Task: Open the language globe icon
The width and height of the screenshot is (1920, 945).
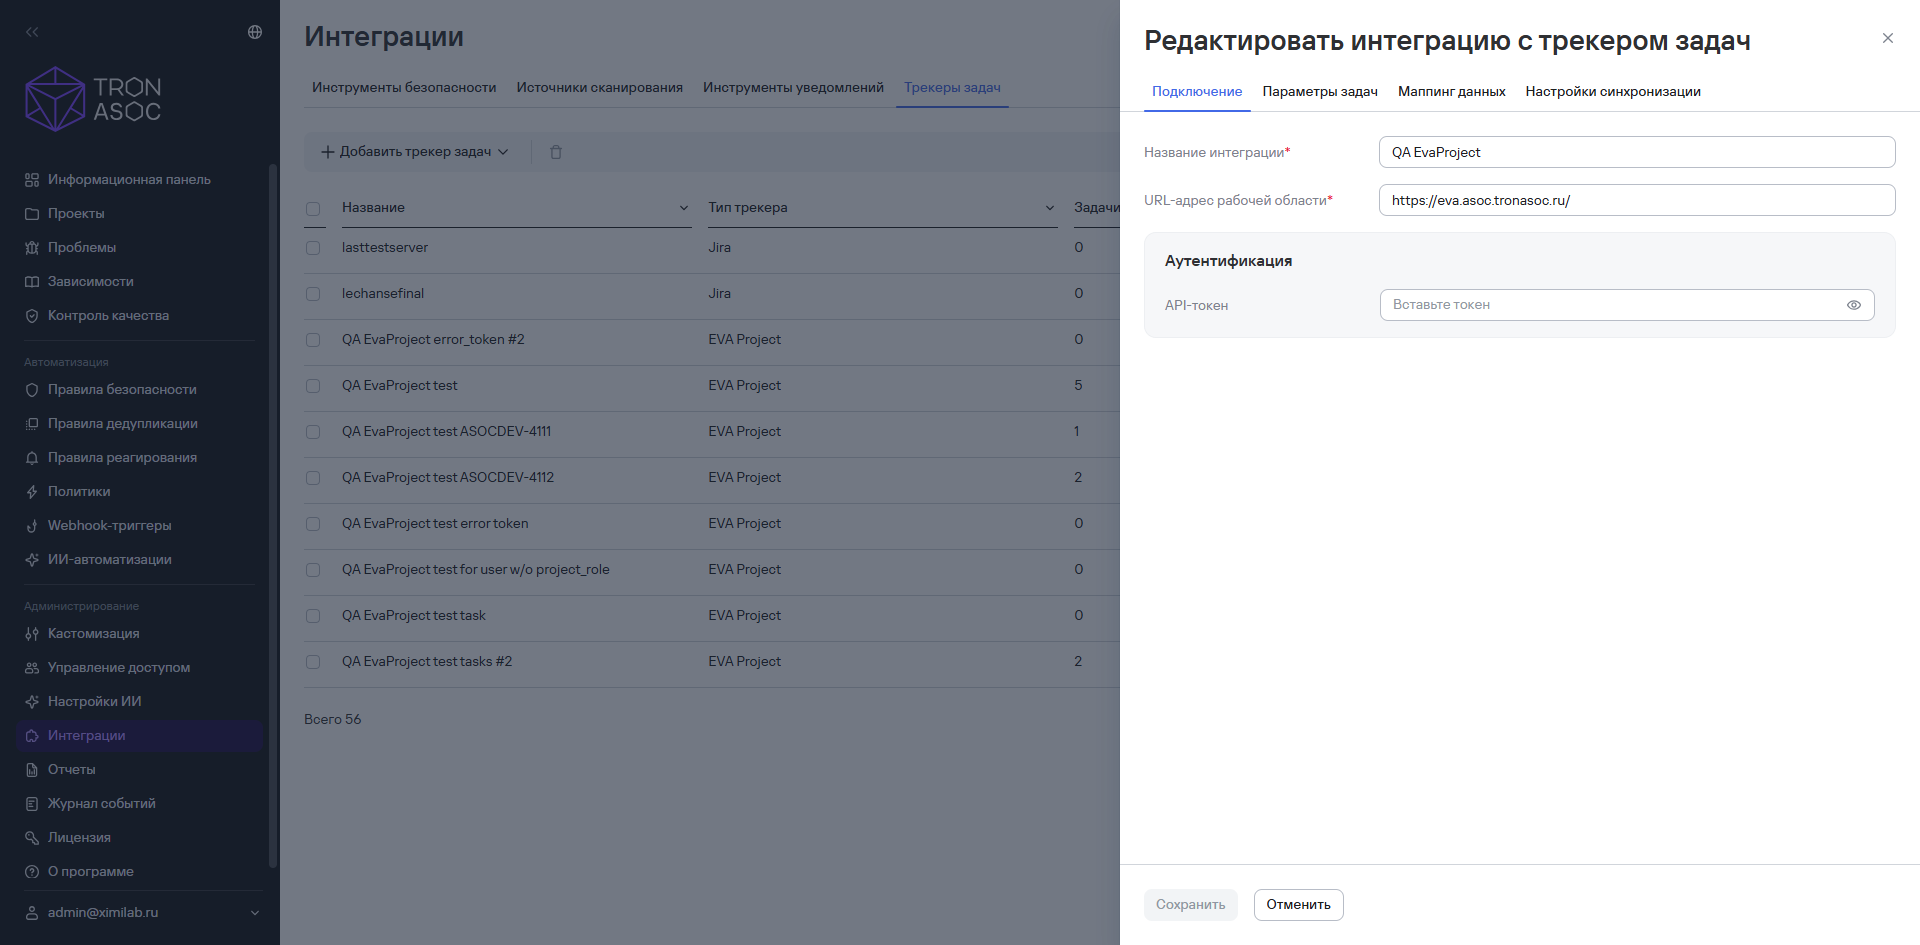Action: [255, 32]
